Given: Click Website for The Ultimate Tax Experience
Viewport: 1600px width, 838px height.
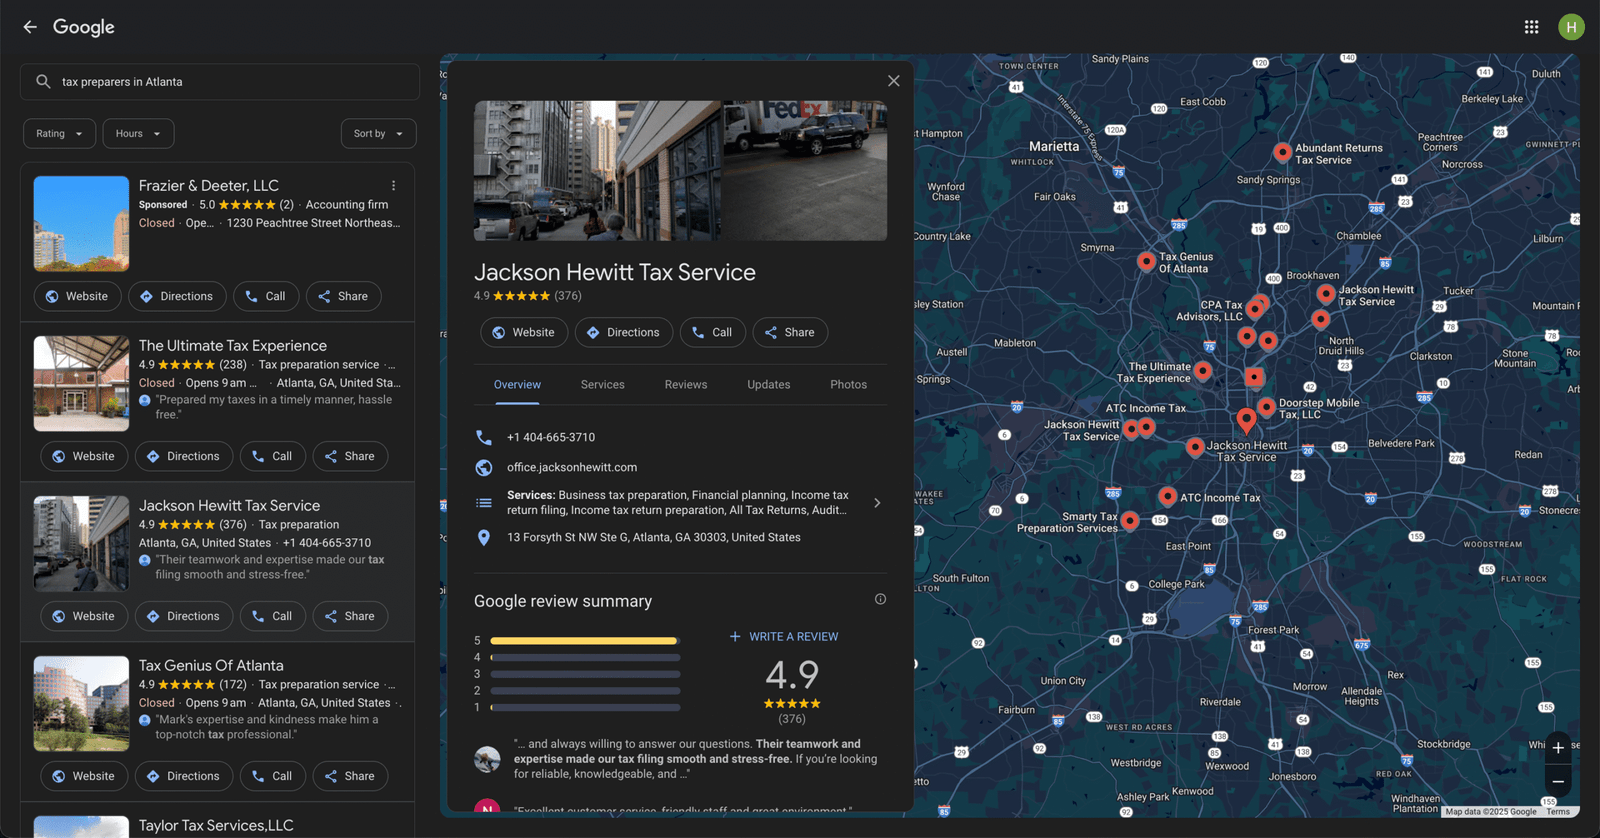Looking at the screenshot, I should coord(84,456).
